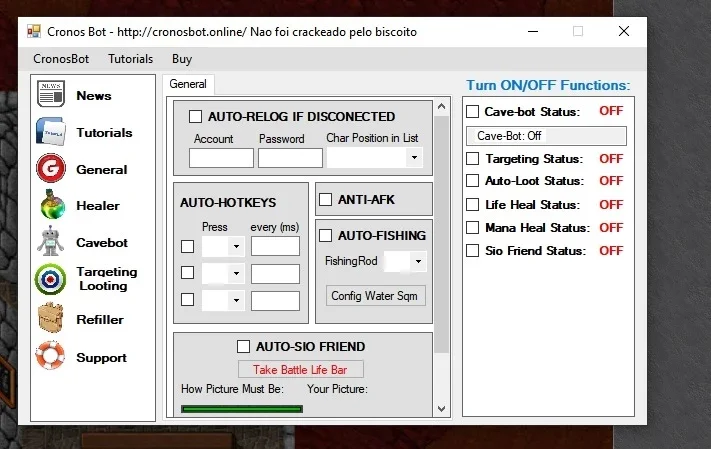Screen dimensions: 711x449
Task: Click the Cave-Bot: Off button
Action: pyautogui.click(x=546, y=136)
